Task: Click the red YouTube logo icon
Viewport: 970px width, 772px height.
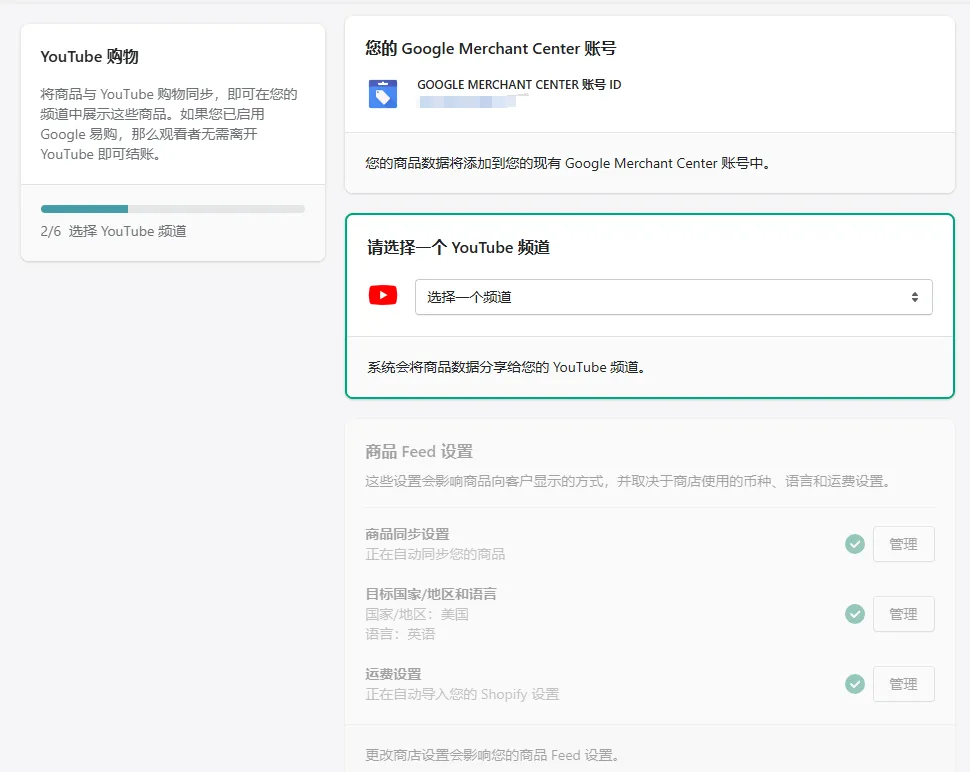Action: (x=383, y=295)
